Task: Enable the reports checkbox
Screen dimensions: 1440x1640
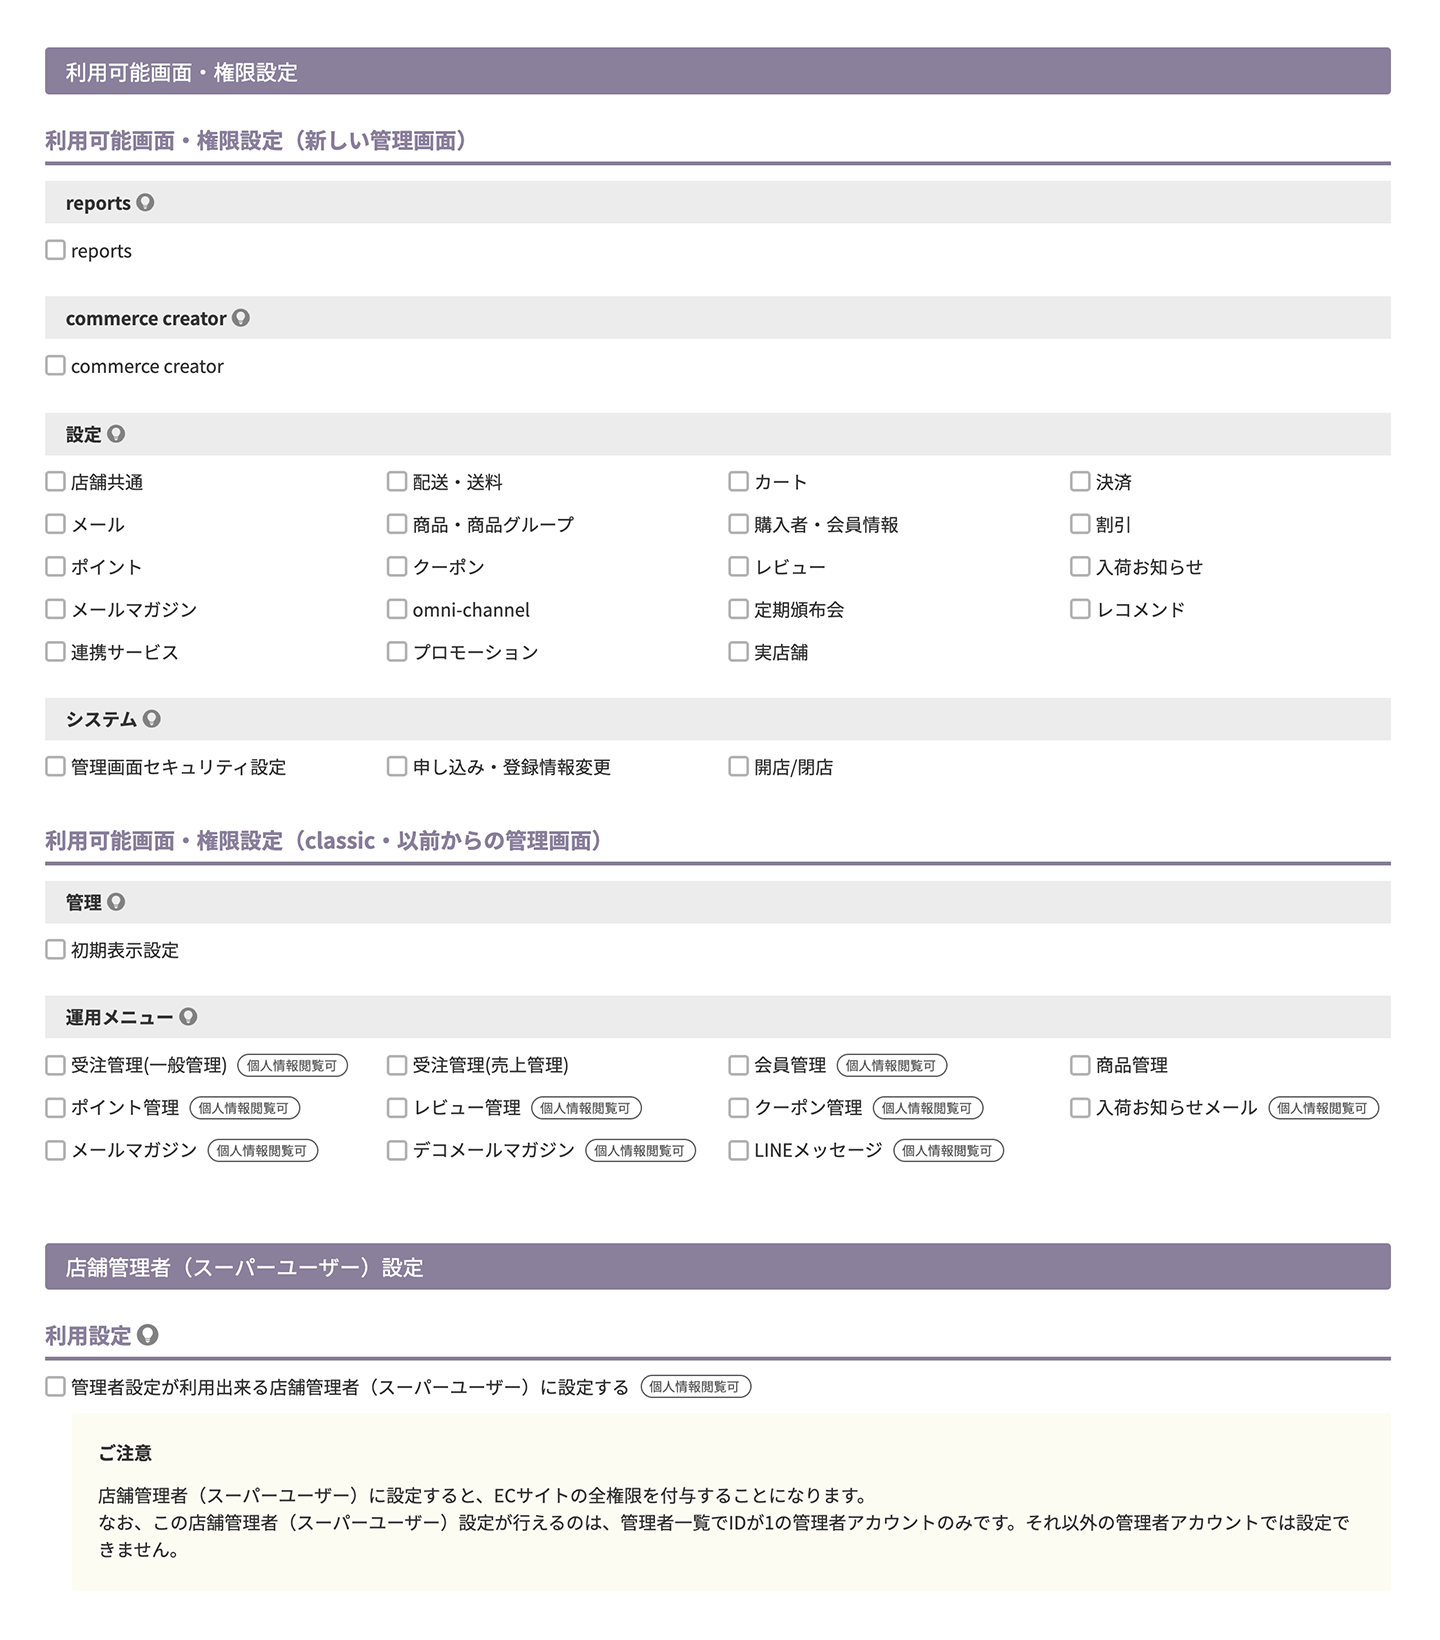Action: [56, 250]
